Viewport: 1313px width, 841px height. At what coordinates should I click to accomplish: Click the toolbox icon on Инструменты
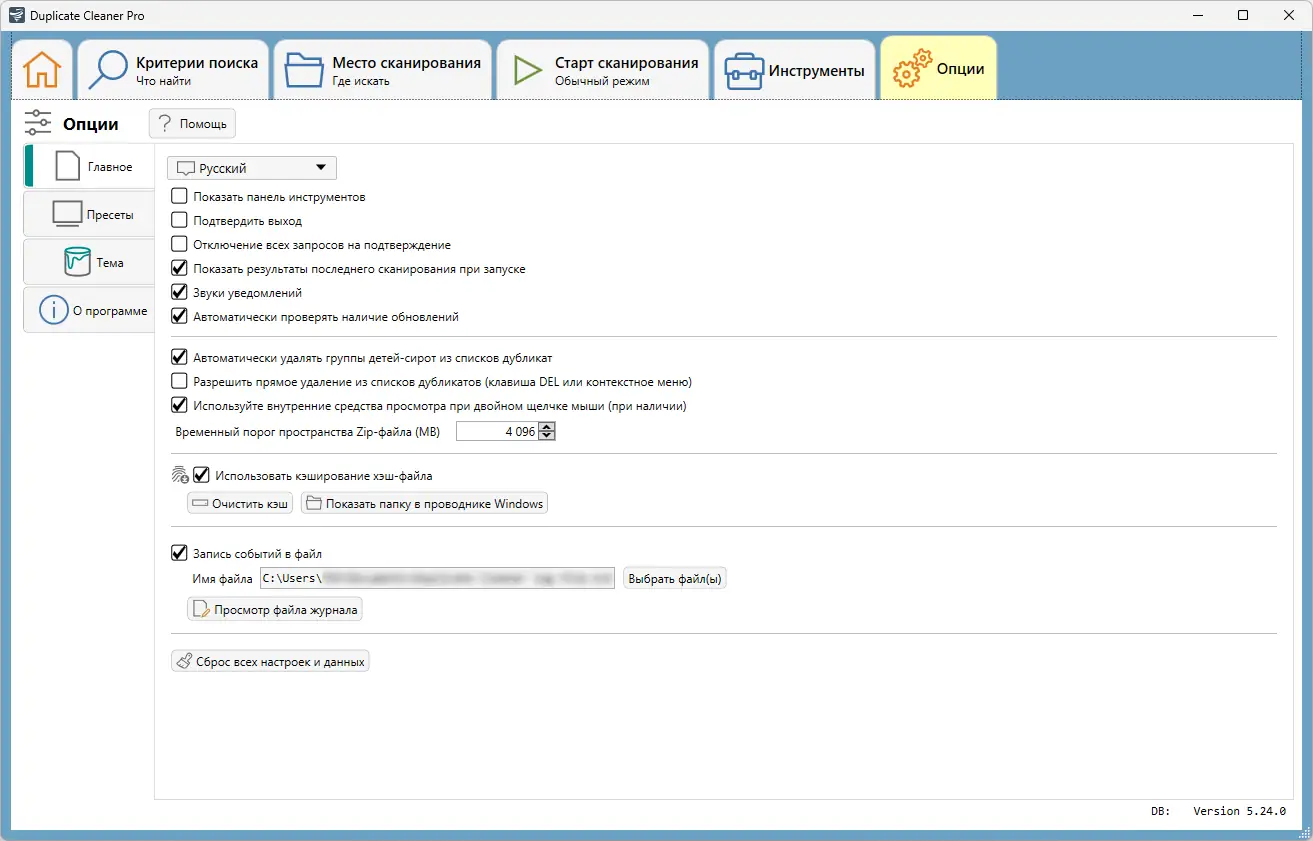pyautogui.click(x=744, y=71)
